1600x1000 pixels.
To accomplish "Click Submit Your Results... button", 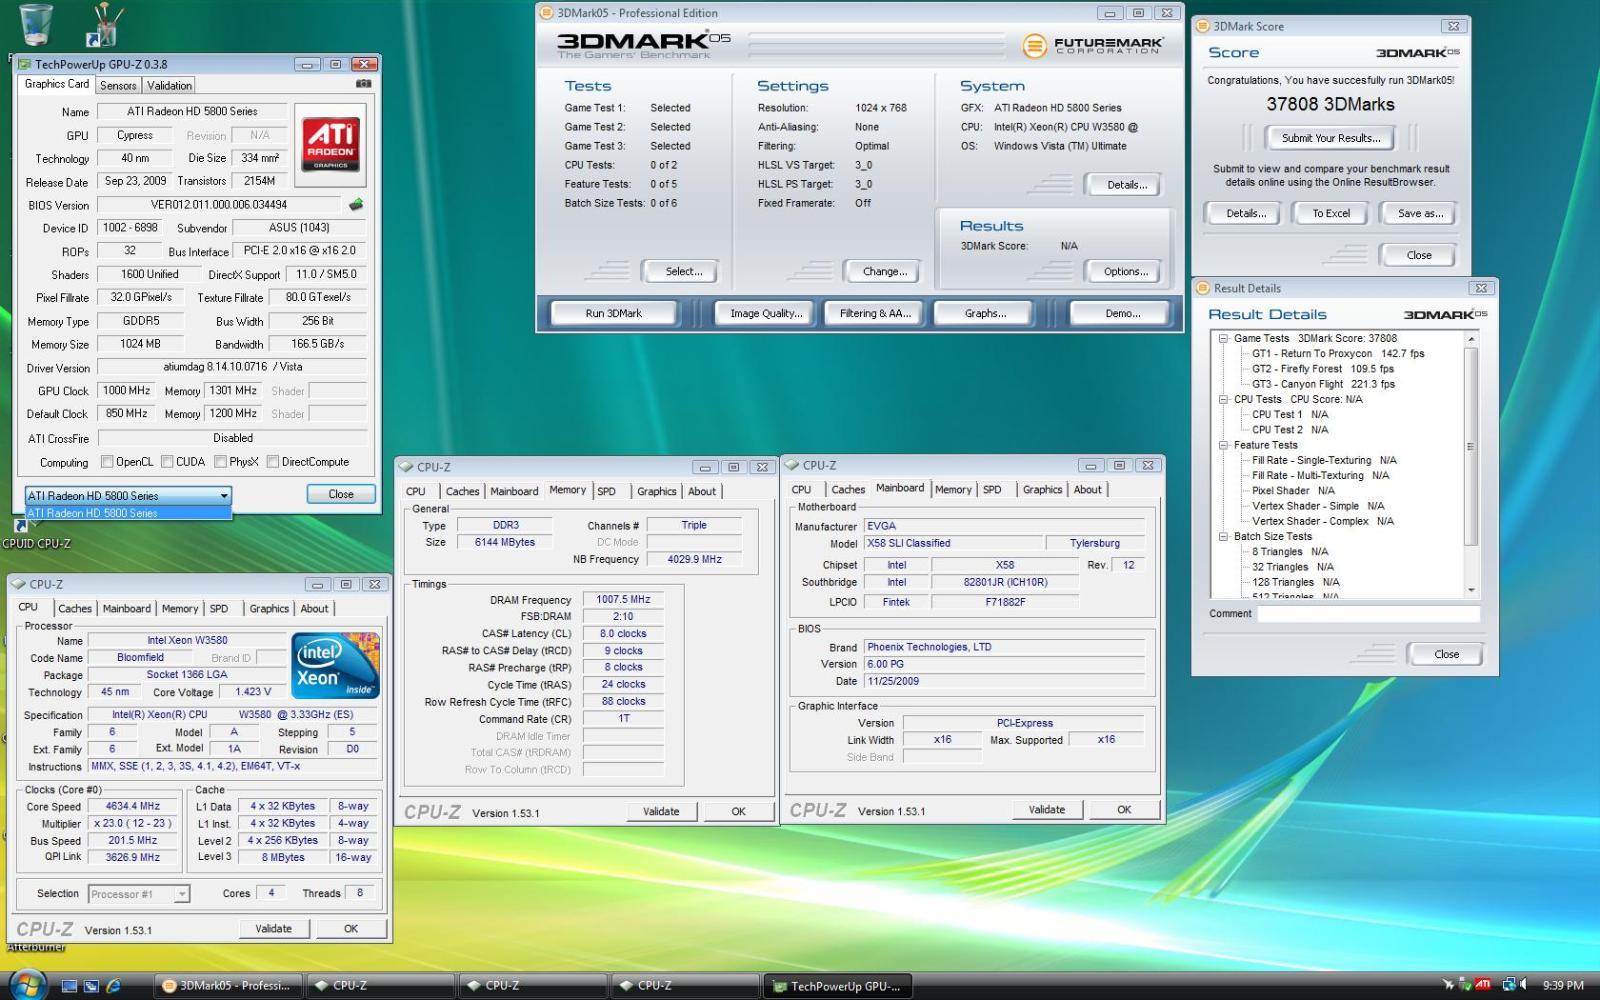I will [x=1330, y=138].
